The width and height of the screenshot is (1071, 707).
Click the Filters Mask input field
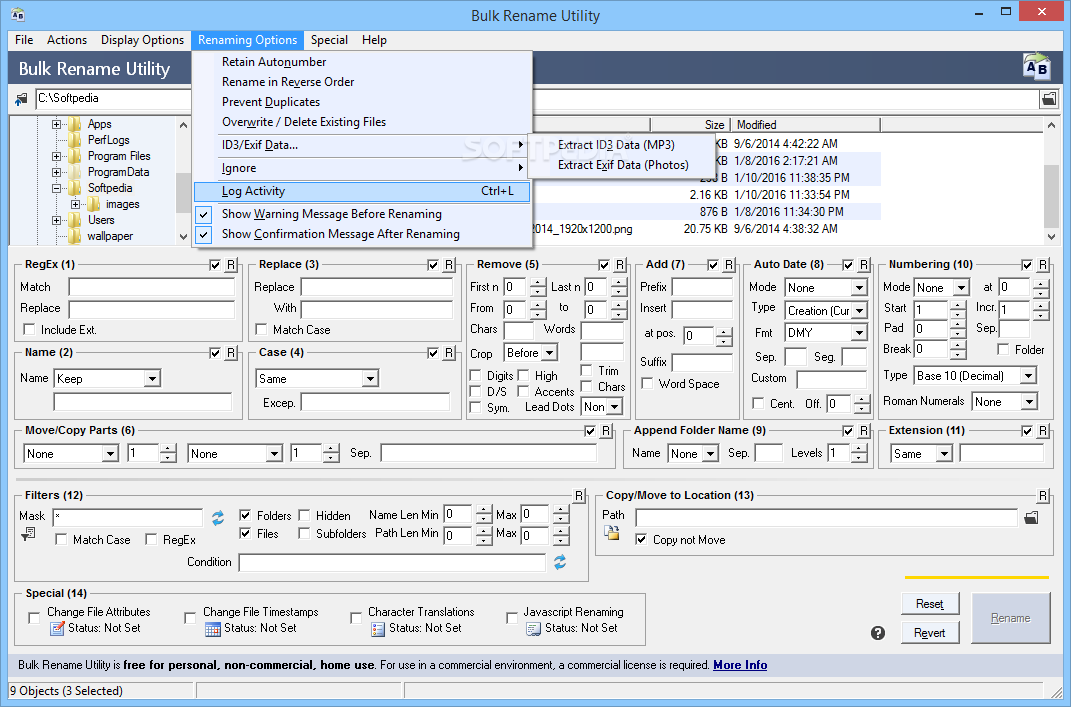tap(128, 517)
